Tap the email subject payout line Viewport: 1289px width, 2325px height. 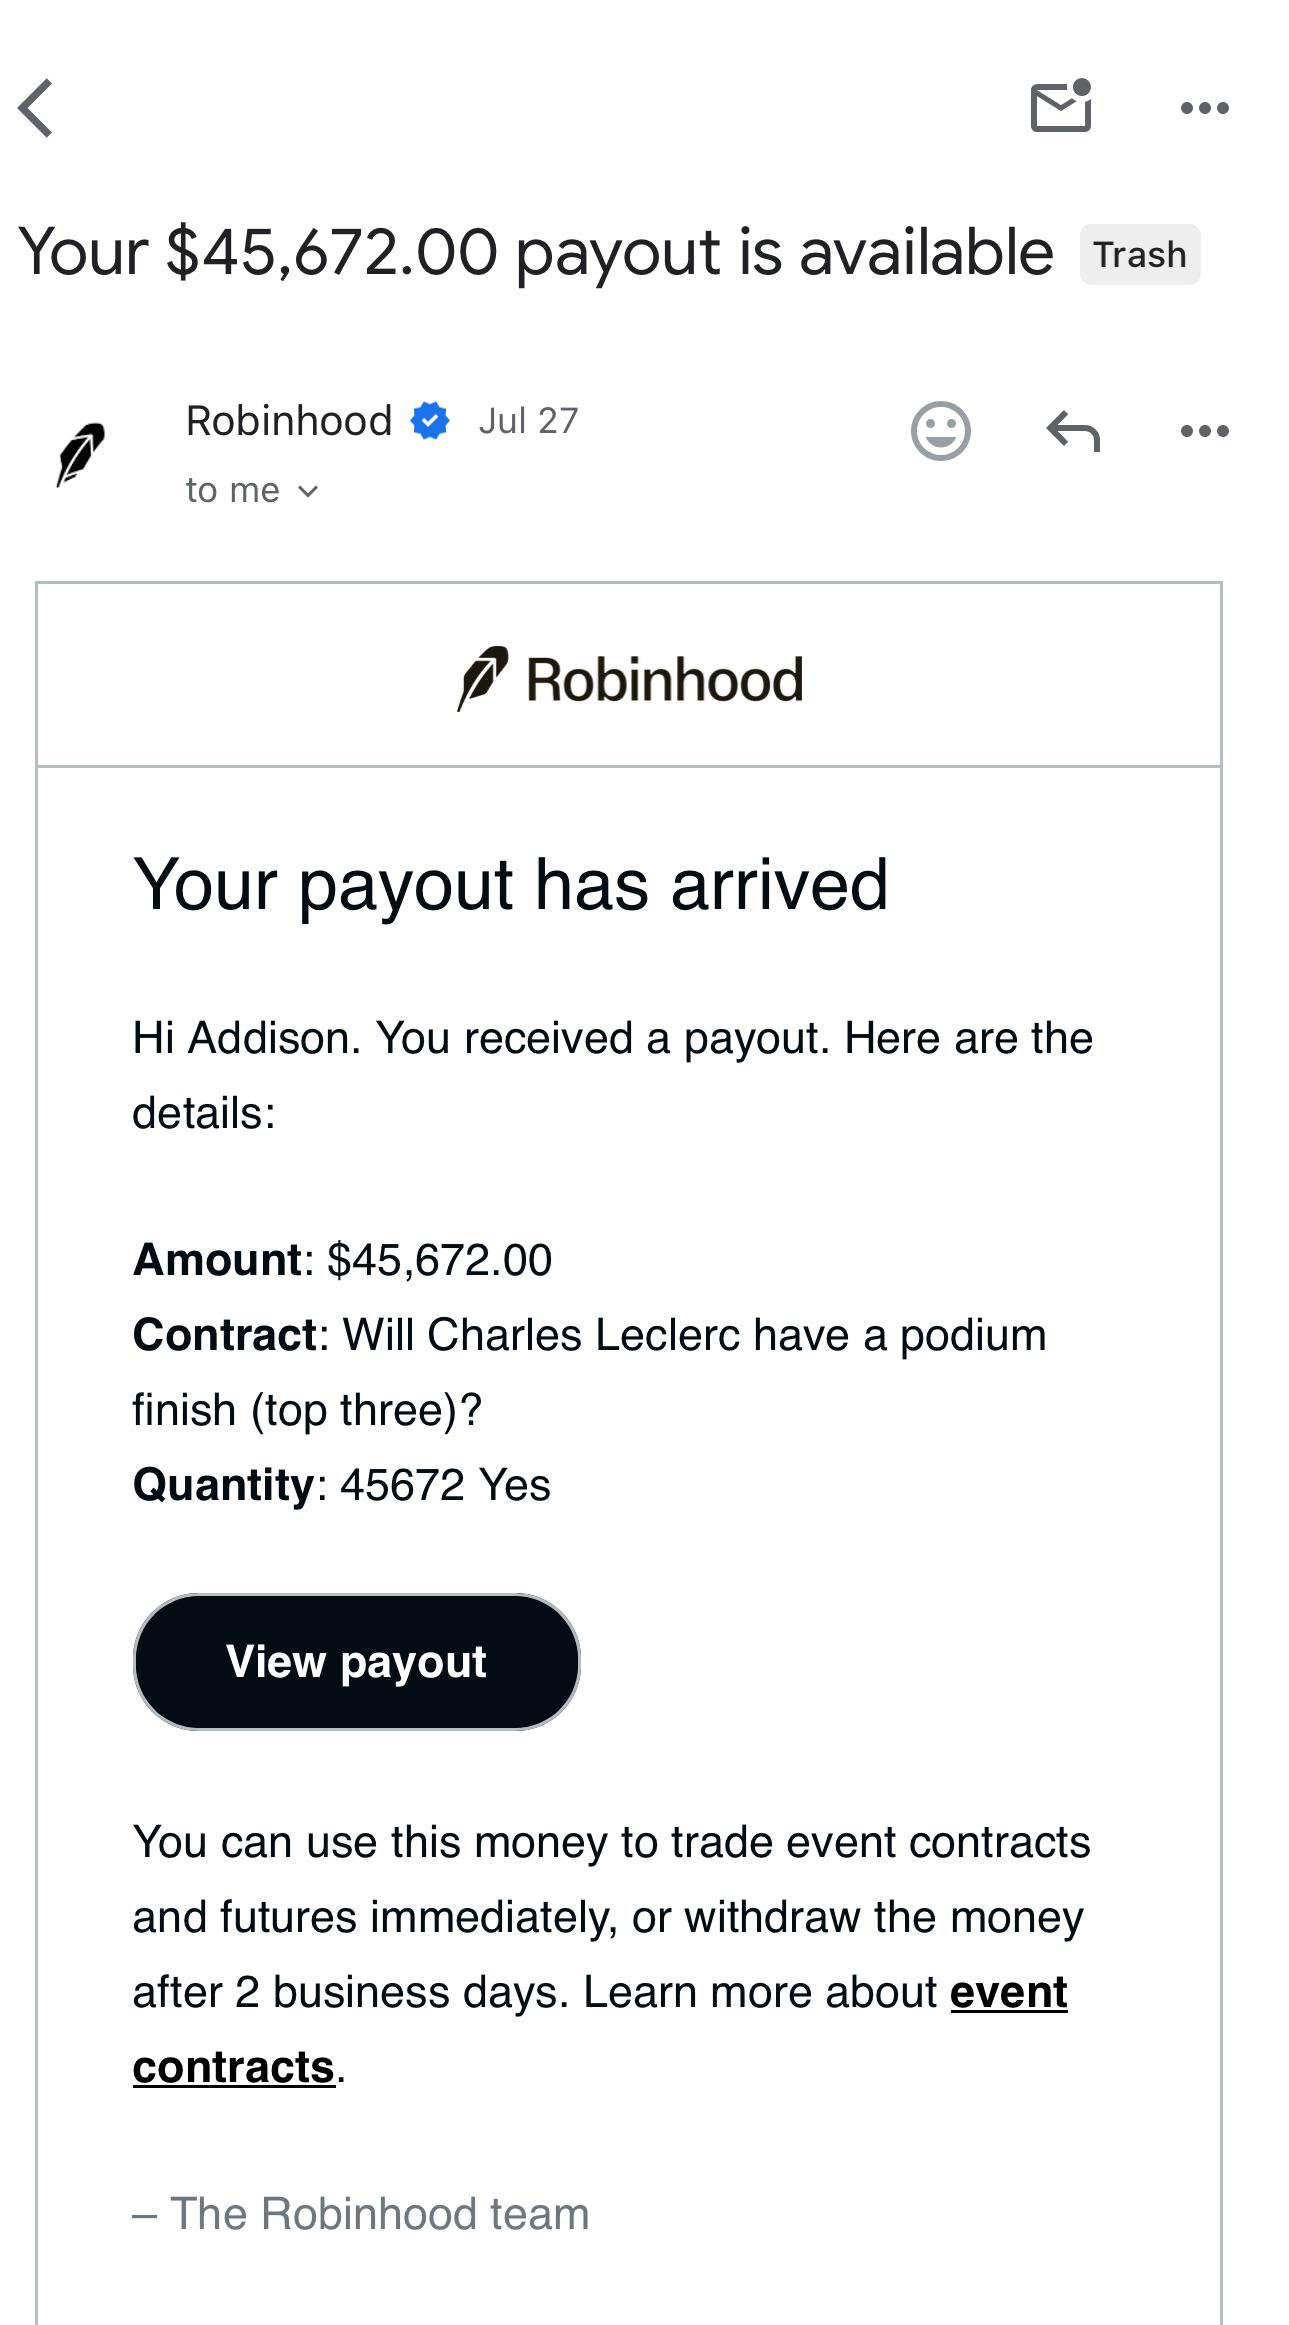[x=536, y=252]
